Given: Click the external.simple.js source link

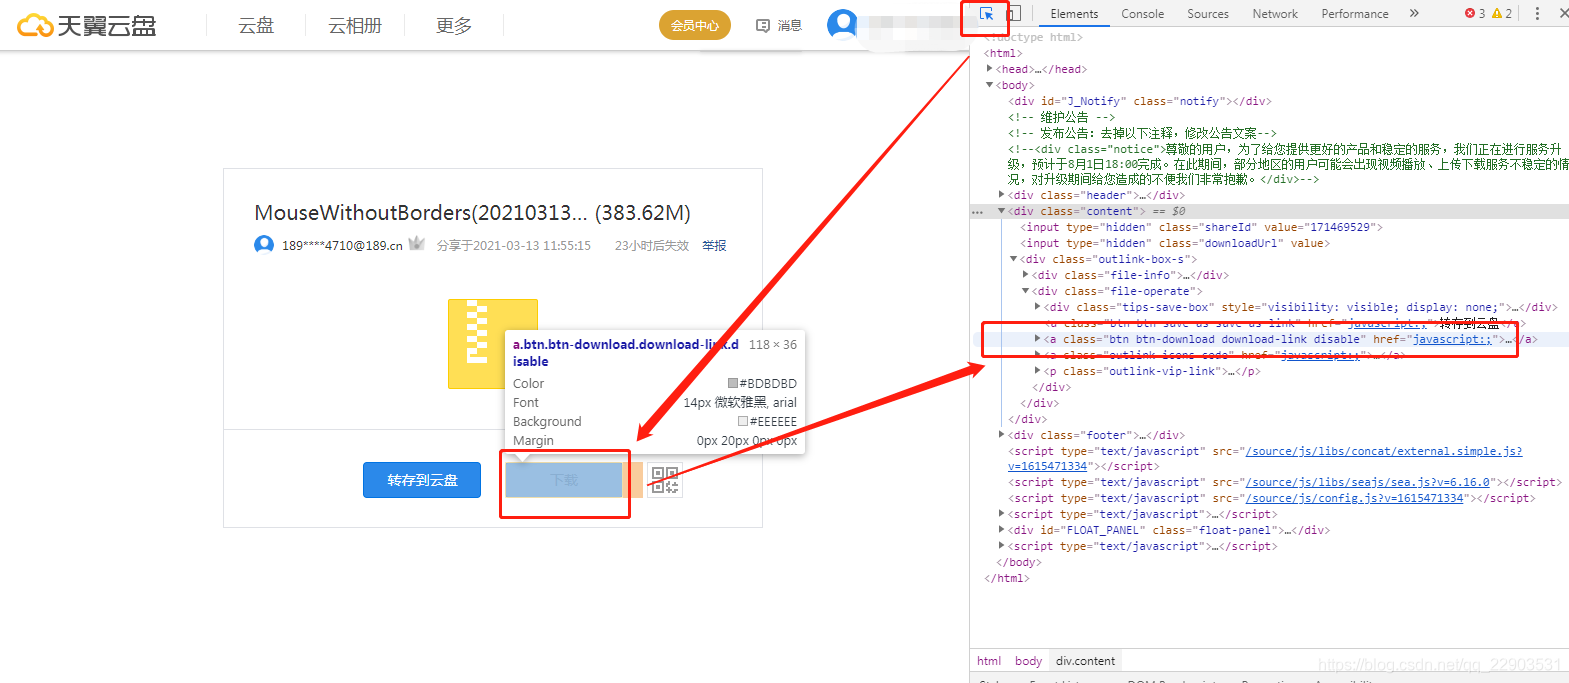Looking at the screenshot, I should pos(1384,451).
